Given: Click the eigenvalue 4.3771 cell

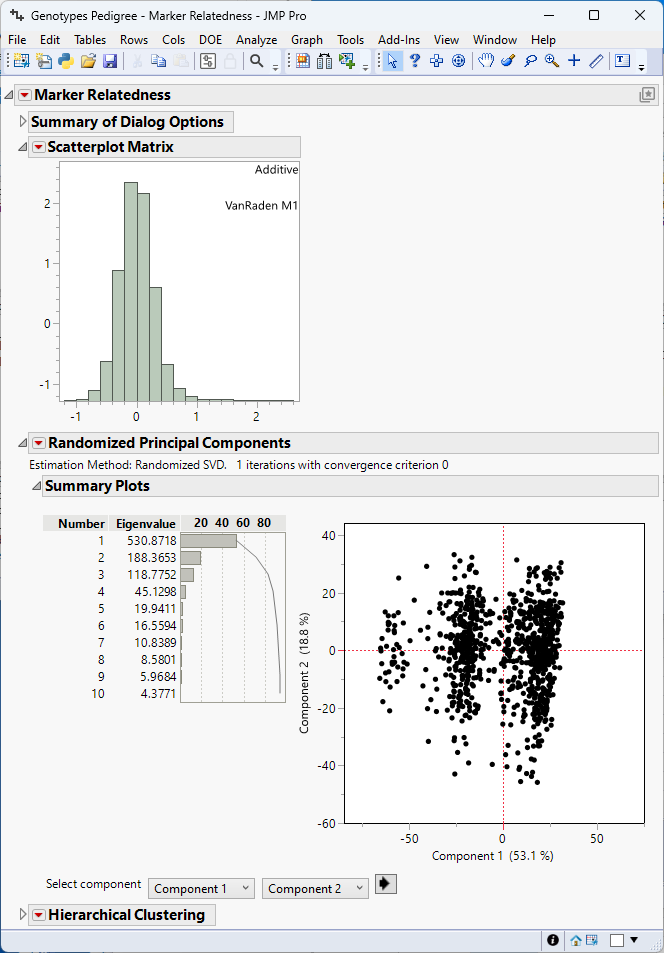Looking at the screenshot, I should (158, 694).
